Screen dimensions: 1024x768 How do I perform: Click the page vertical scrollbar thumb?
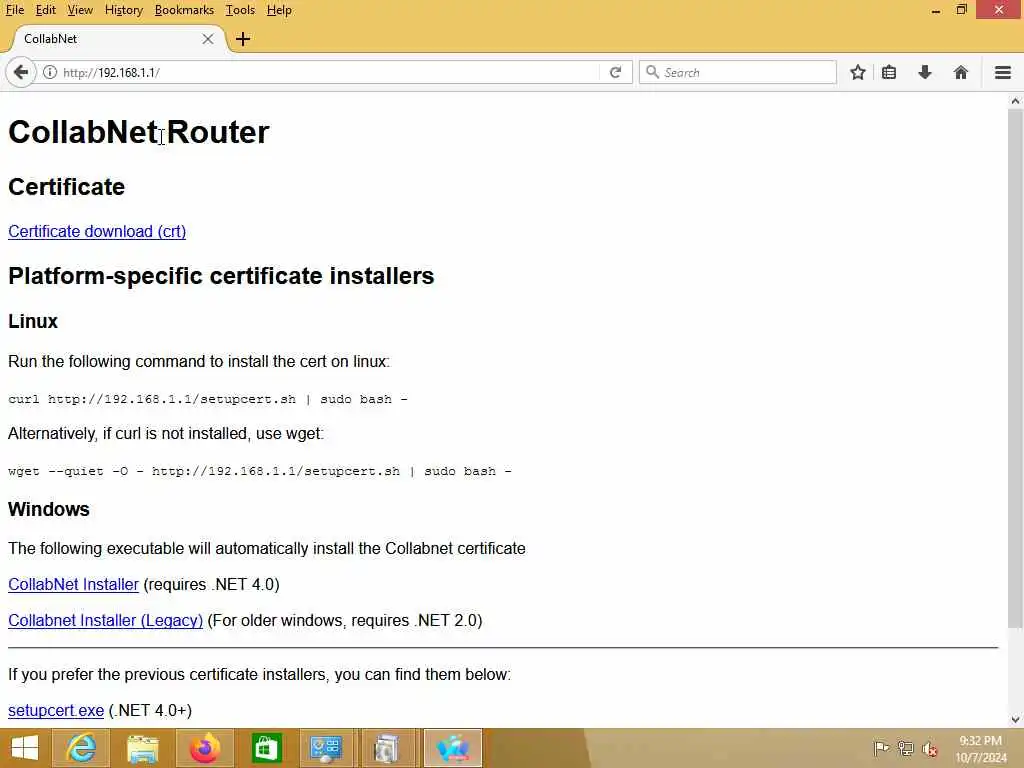coord(1015,369)
